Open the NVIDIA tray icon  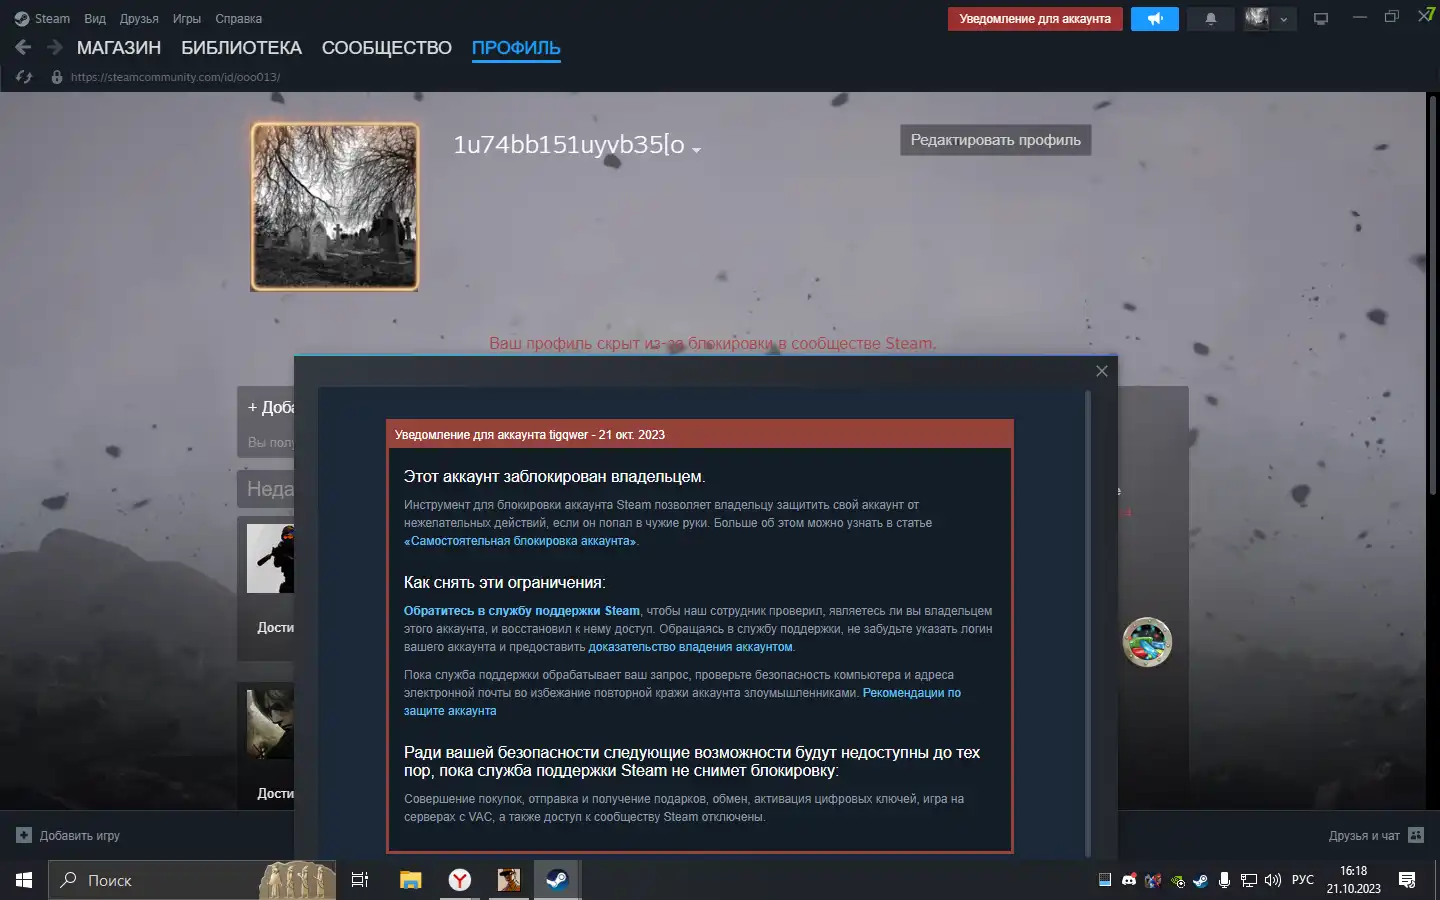coord(1177,880)
